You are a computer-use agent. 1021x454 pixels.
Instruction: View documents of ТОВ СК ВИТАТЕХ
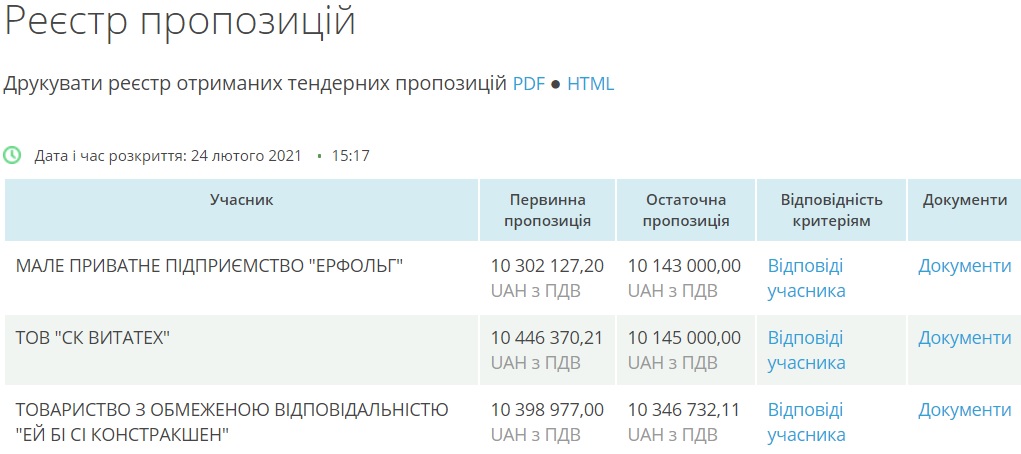pos(964,338)
